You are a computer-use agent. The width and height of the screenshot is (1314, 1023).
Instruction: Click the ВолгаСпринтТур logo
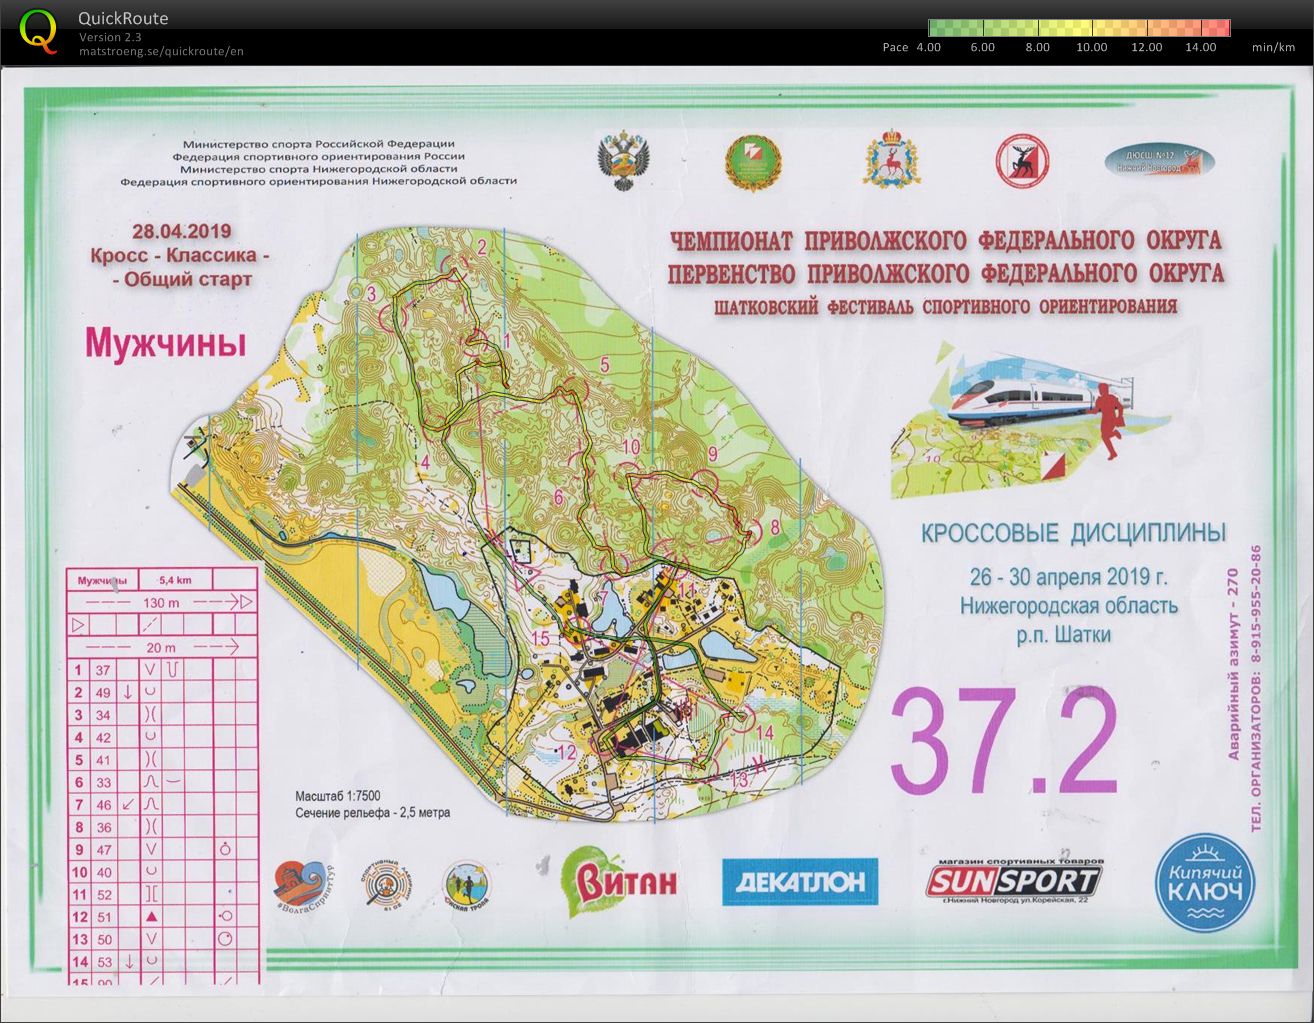pos(304,885)
